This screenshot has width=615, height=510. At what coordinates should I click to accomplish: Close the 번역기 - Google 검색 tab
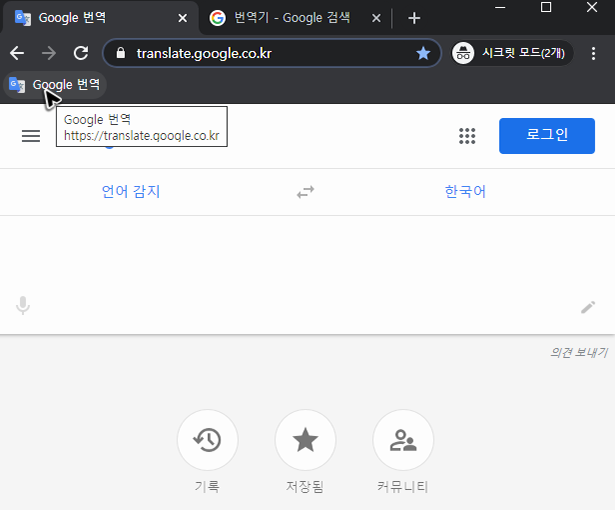(376, 18)
